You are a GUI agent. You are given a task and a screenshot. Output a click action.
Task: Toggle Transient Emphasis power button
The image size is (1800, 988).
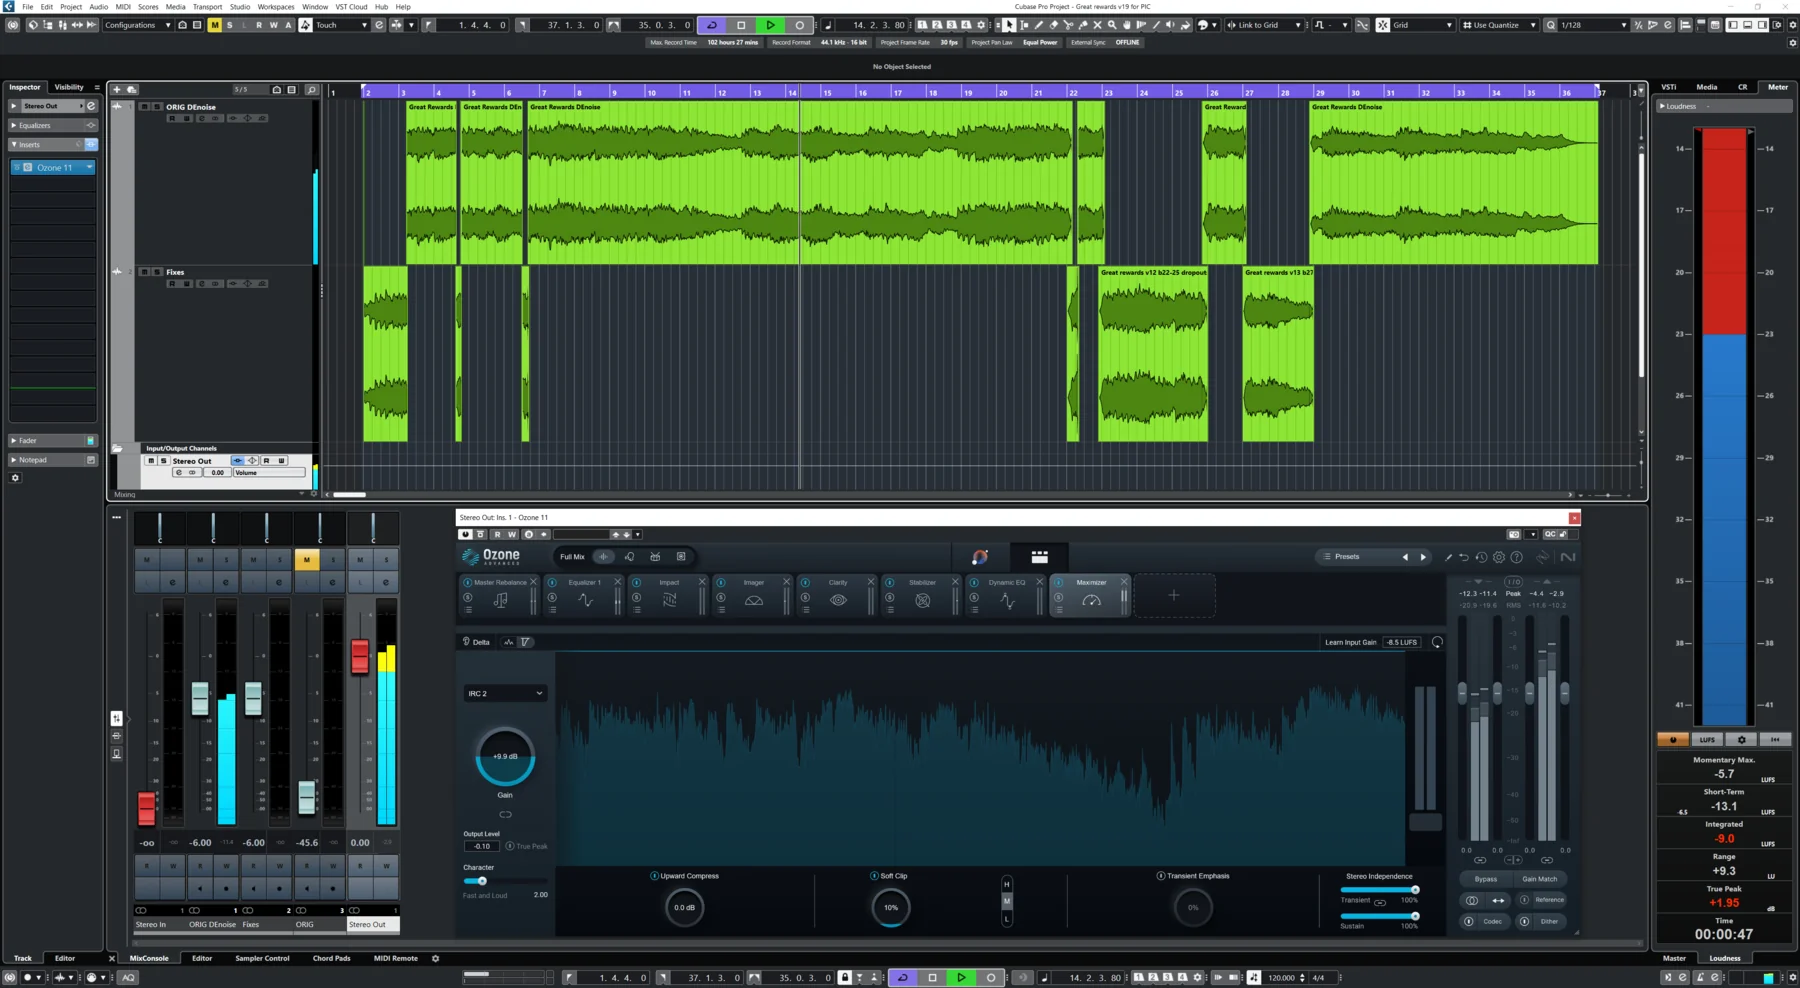(1161, 876)
